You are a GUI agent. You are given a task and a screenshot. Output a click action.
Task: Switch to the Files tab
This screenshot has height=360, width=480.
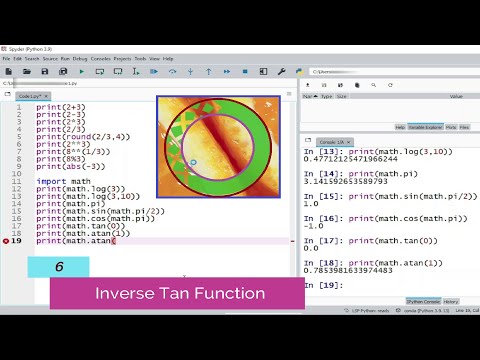point(464,127)
